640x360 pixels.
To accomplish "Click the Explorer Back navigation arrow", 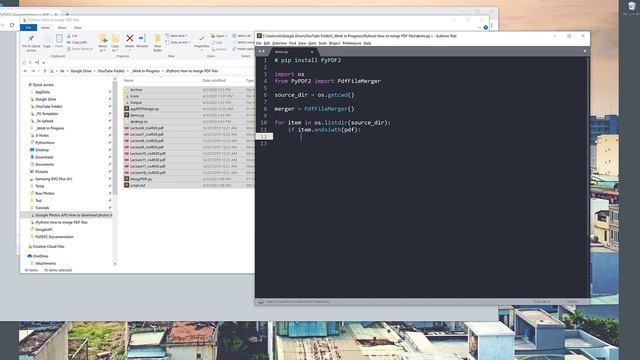I will click(x=25, y=71).
